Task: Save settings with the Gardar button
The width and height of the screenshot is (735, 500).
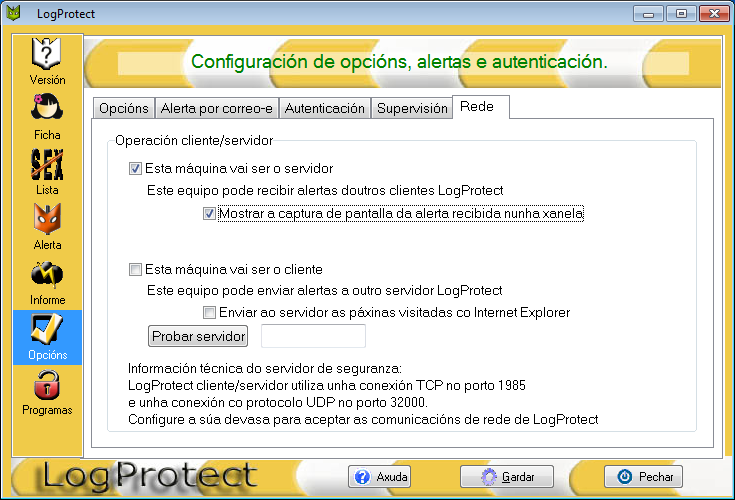Action: point(507,477)
